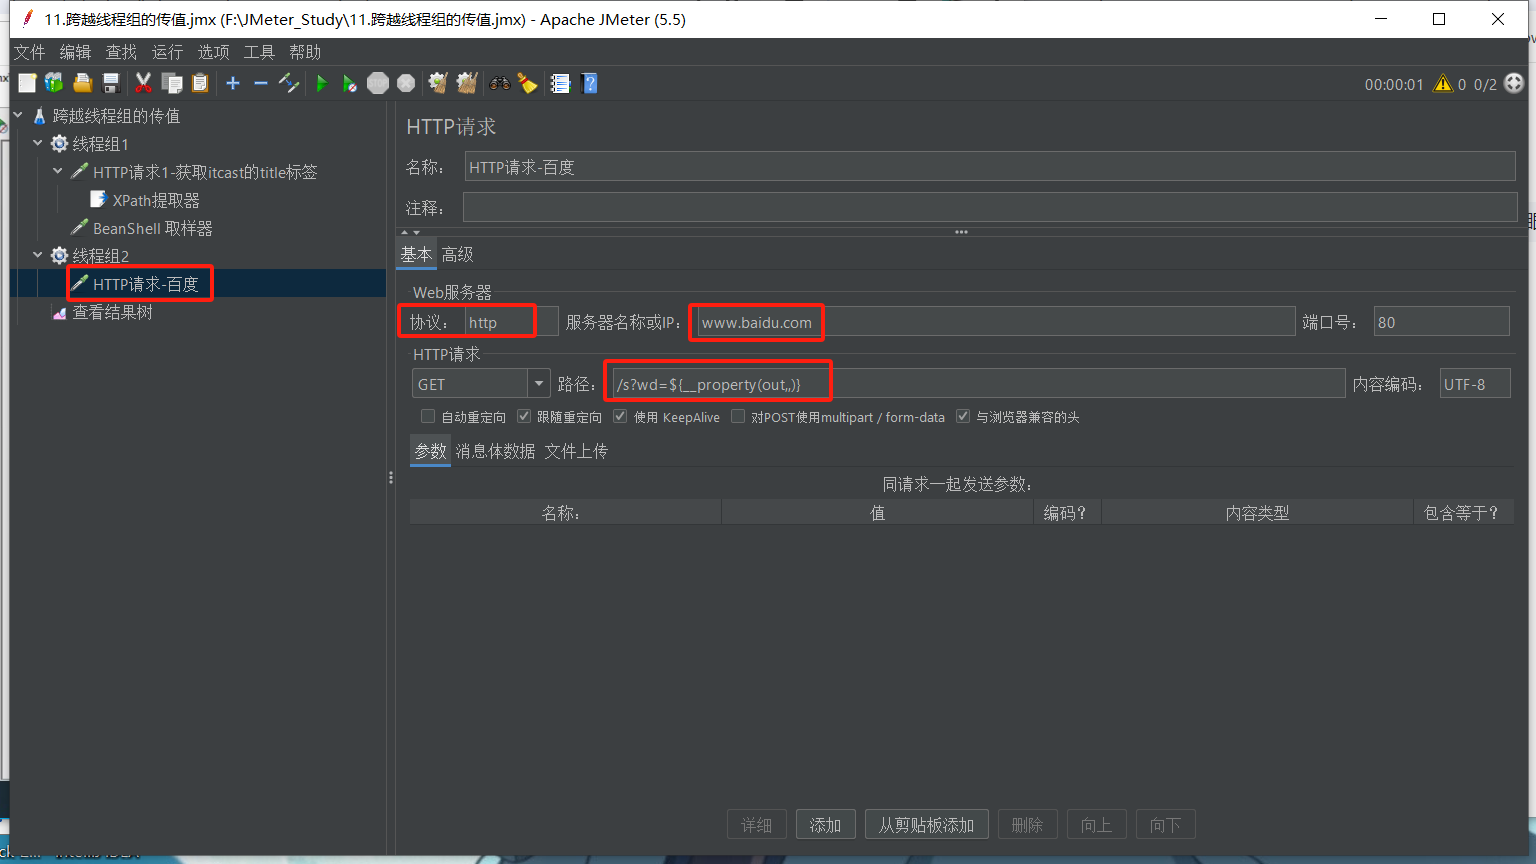Click the Shutdown test icon
Screen dimensions: 1536x864
tap(406, 83)
